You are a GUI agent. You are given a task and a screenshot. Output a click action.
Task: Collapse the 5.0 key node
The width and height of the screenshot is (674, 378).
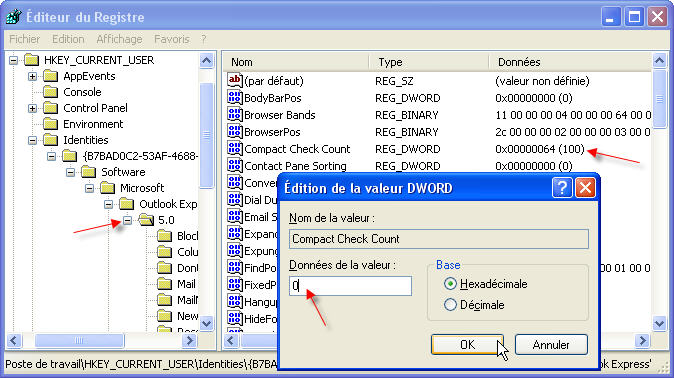[127, 220]
